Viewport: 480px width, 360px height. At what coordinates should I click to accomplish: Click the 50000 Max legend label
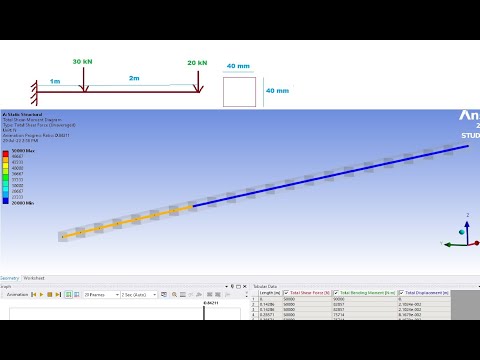click(x=23, y=151)
